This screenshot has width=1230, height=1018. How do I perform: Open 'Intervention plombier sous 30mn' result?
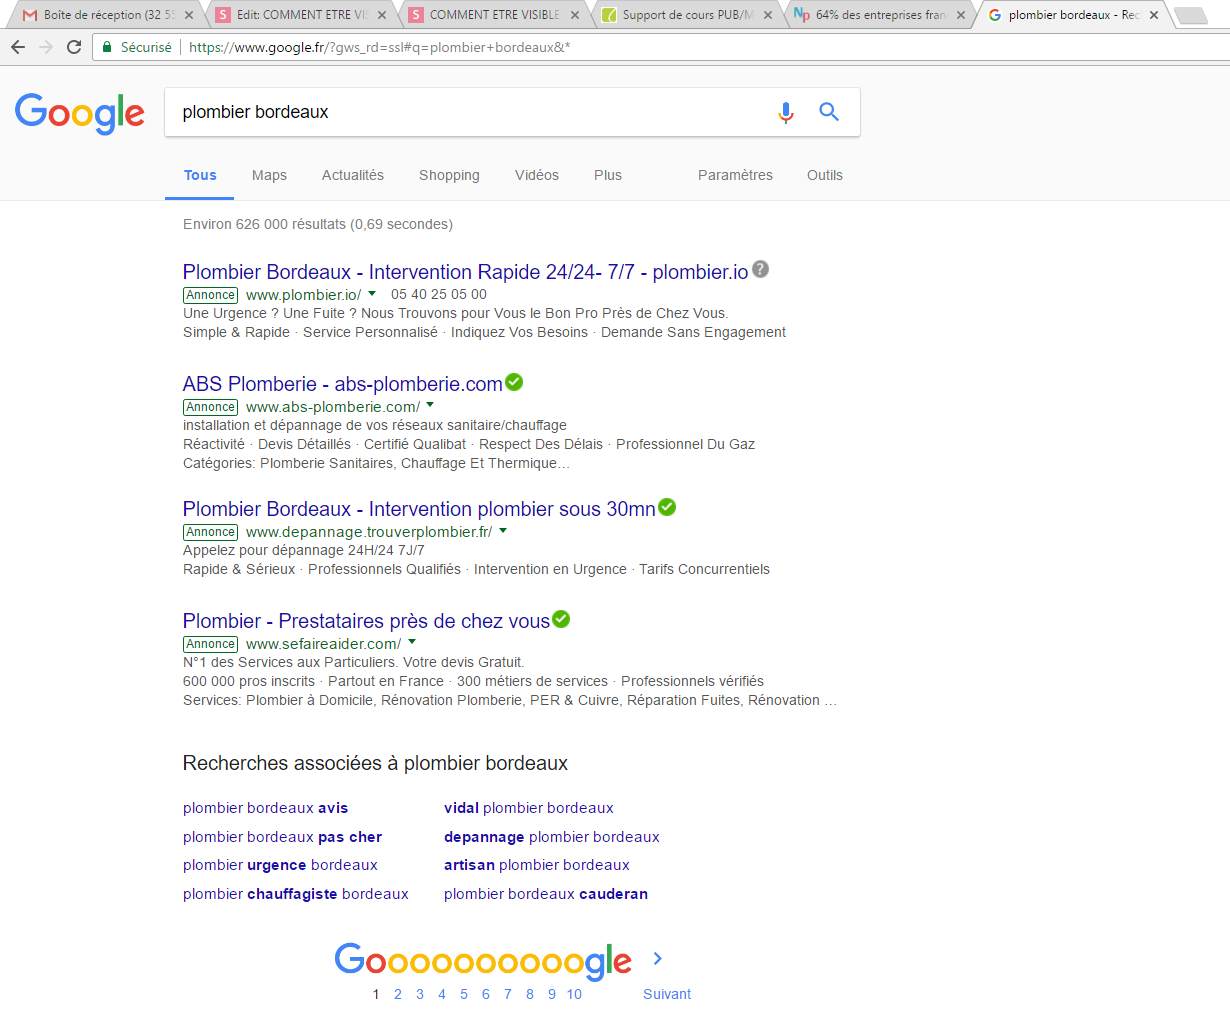(419, 509)
